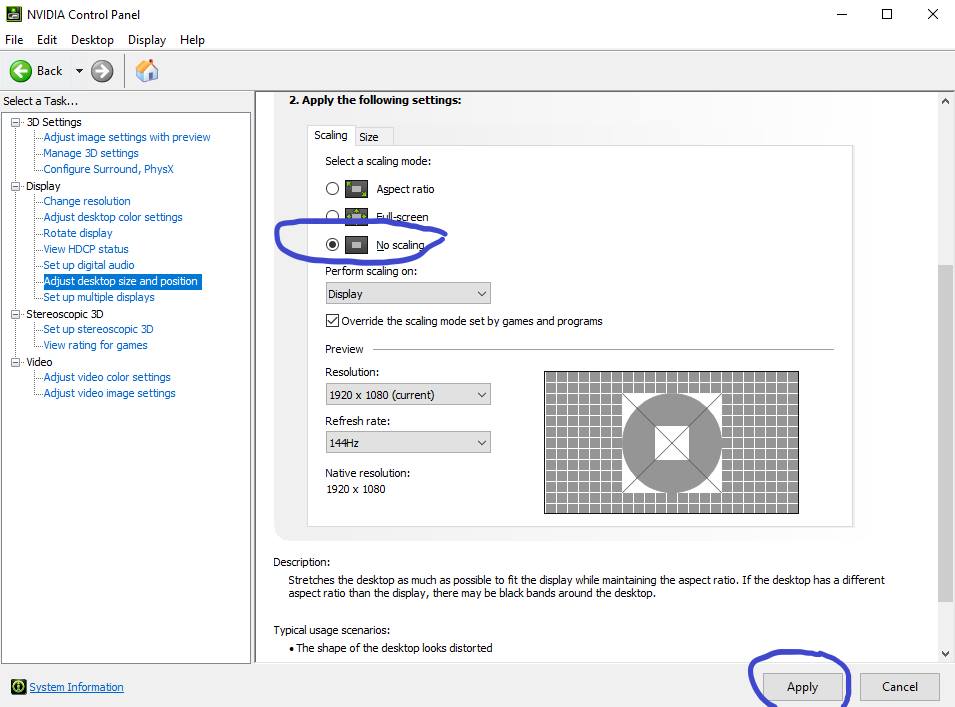
Task: Open Adjust video image settings
Action: tap(109, 393)
